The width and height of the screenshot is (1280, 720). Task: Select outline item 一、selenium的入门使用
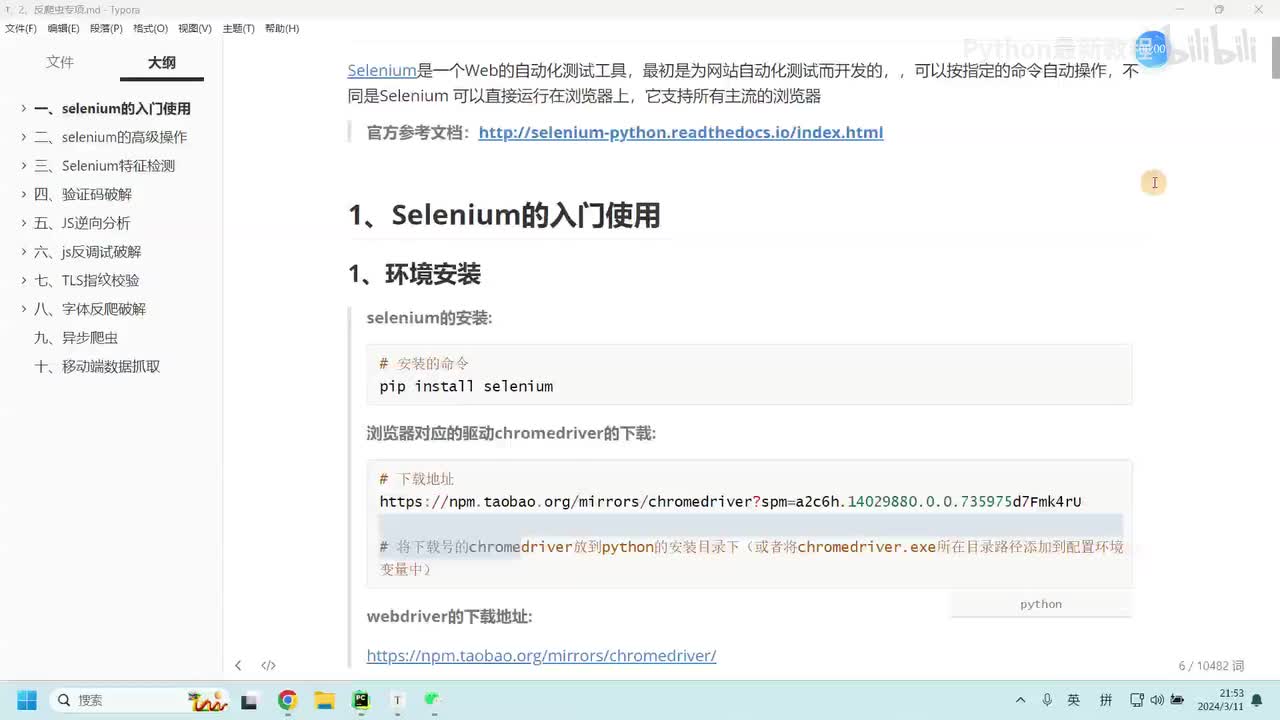coord(112,108)
